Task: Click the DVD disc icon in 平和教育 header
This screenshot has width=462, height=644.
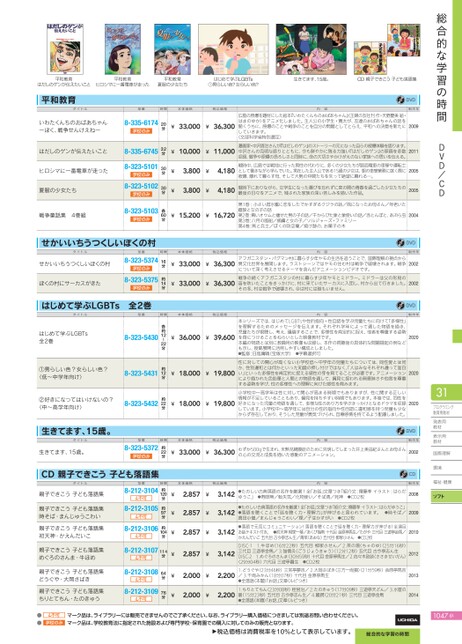Action: (406, 100)
